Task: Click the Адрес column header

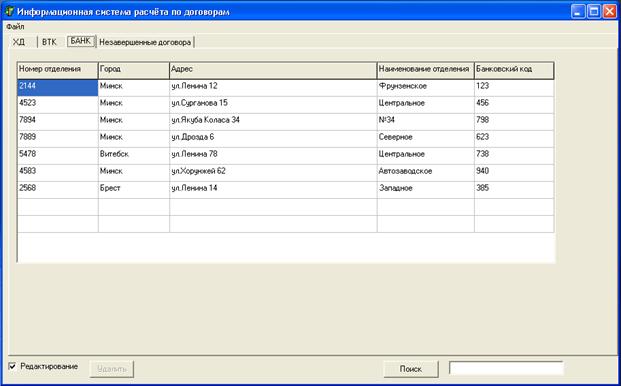Action: click(x=273, y=70)
